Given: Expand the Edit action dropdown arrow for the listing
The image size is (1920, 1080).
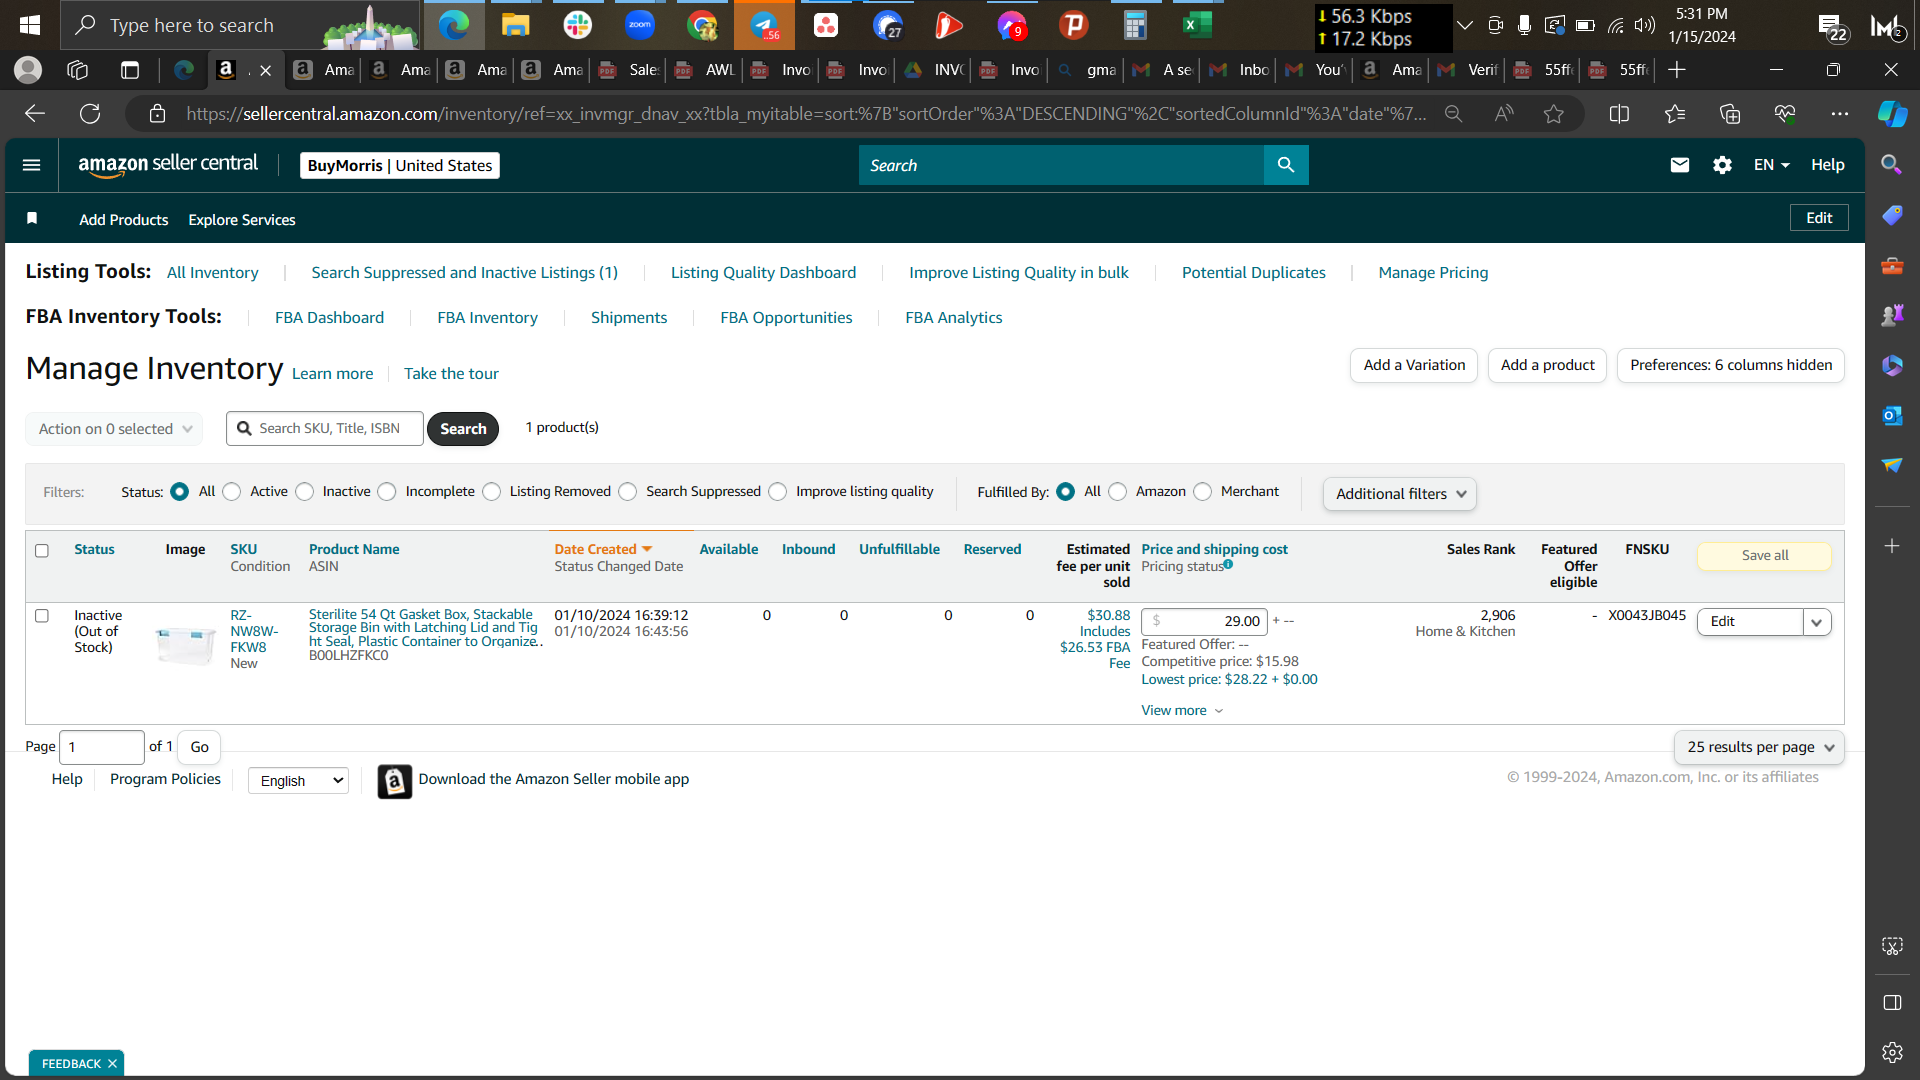Looking at the screenshot, I should 1817,622.
